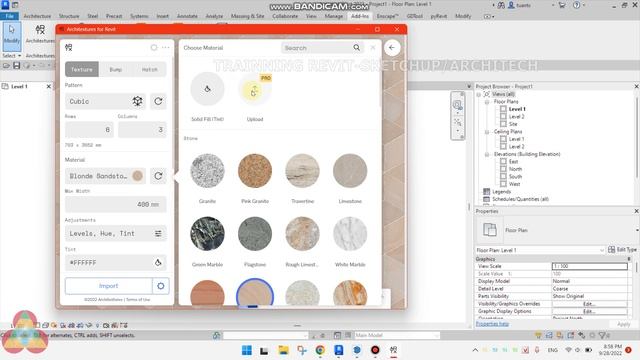Click the Architextures logo in the plugin panel
This screenshot has width=640, height=360.
(69, 48)
